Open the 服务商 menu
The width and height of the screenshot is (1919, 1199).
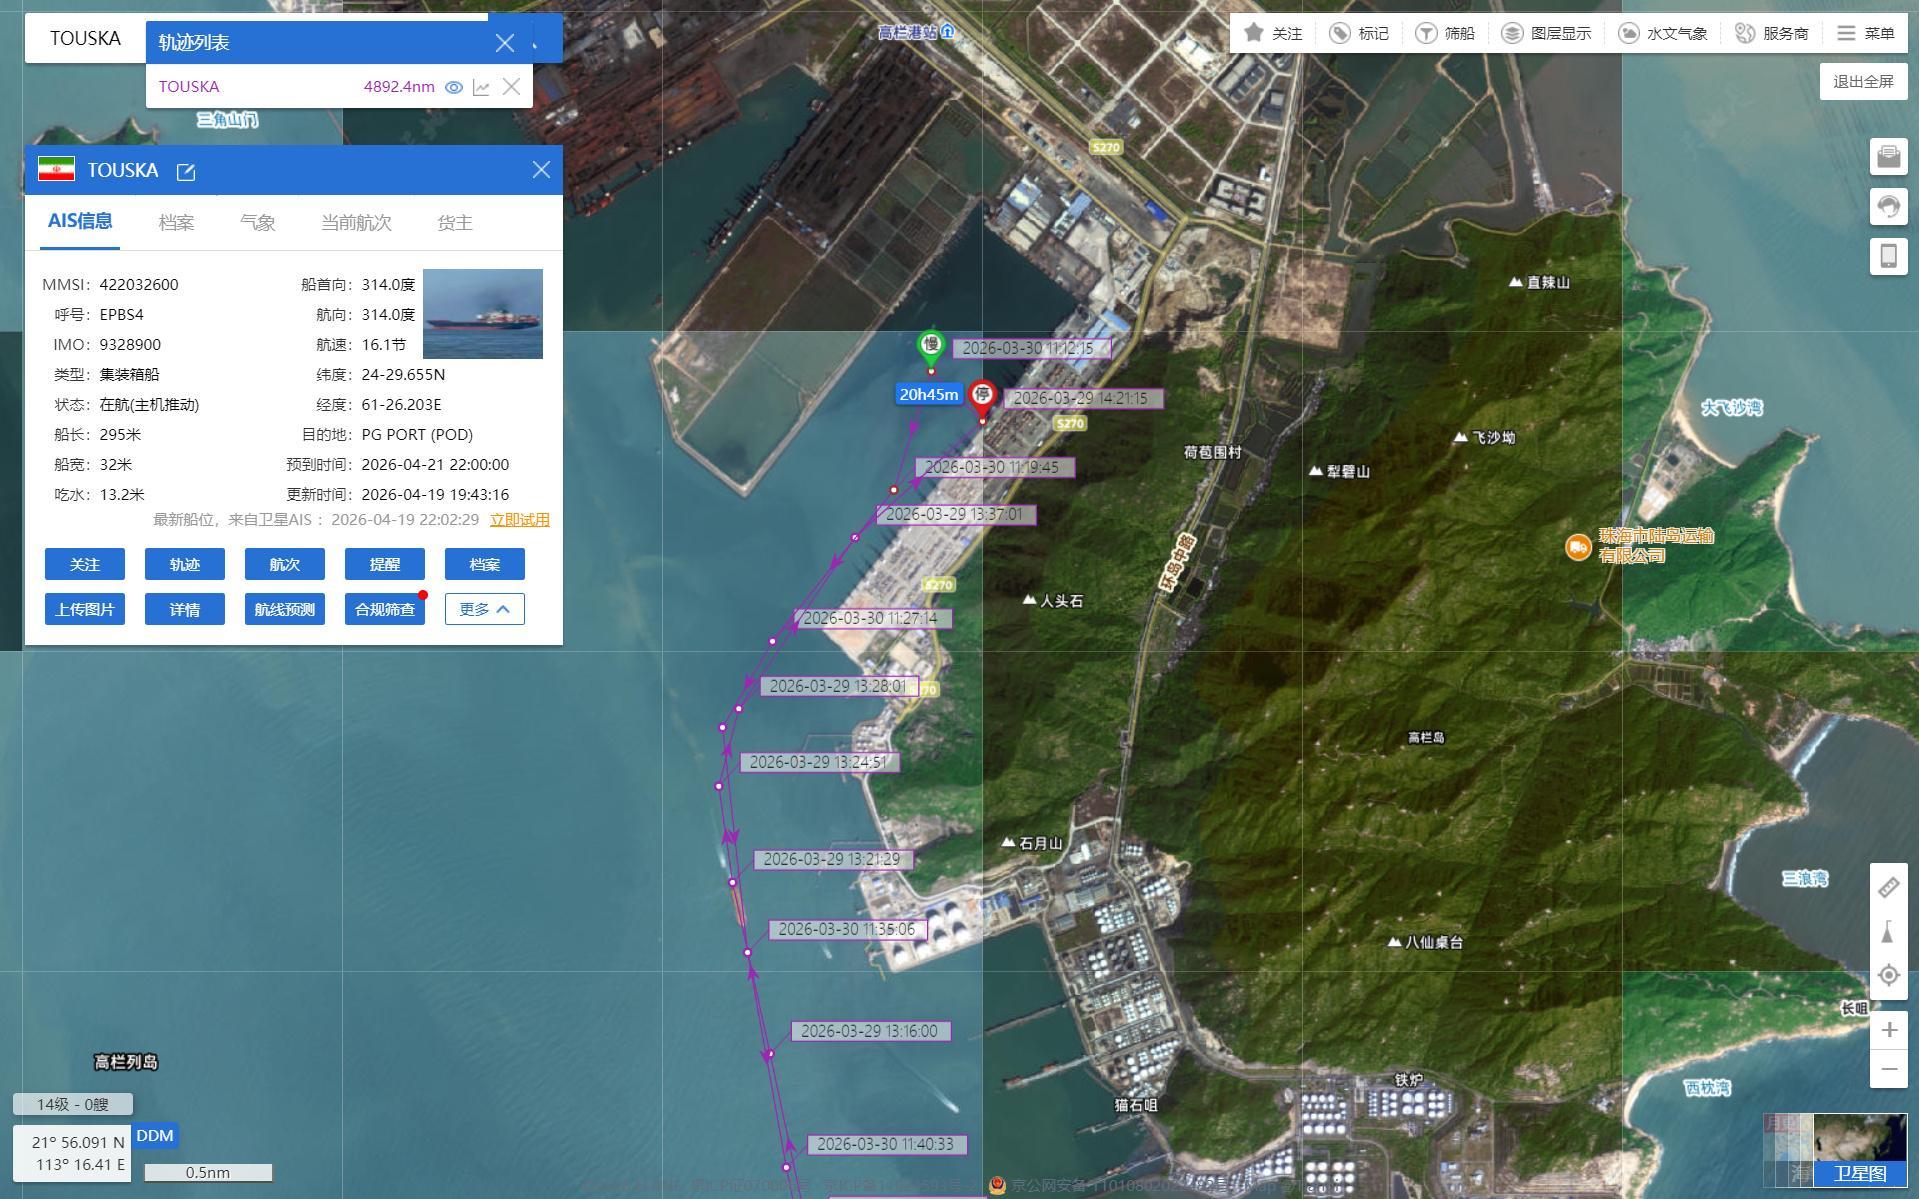coord(1771,33)
